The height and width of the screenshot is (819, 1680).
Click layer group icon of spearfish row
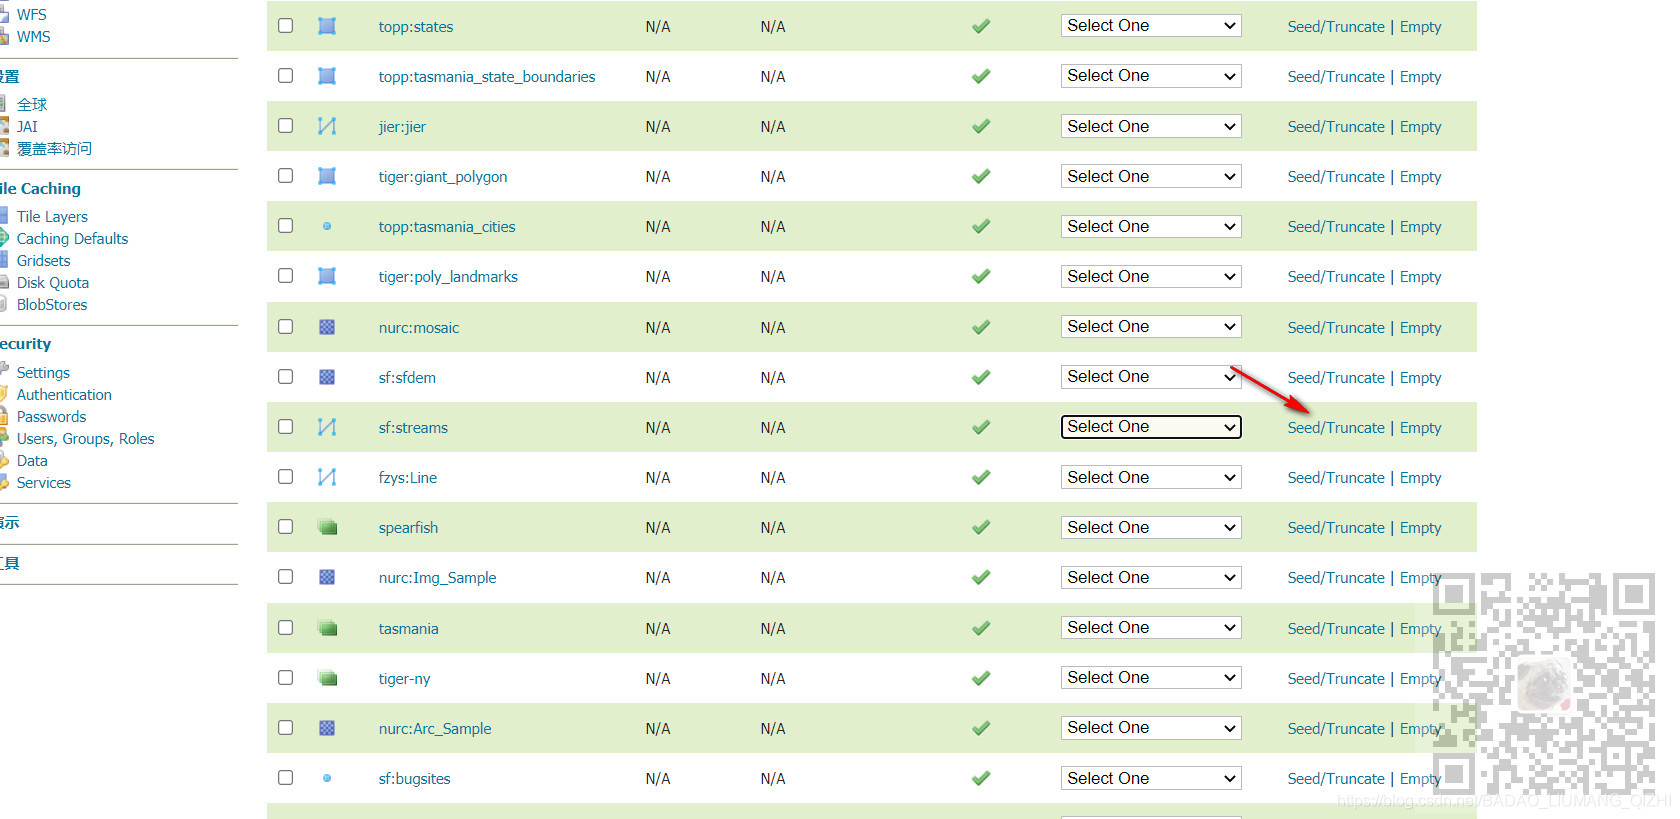327,527
